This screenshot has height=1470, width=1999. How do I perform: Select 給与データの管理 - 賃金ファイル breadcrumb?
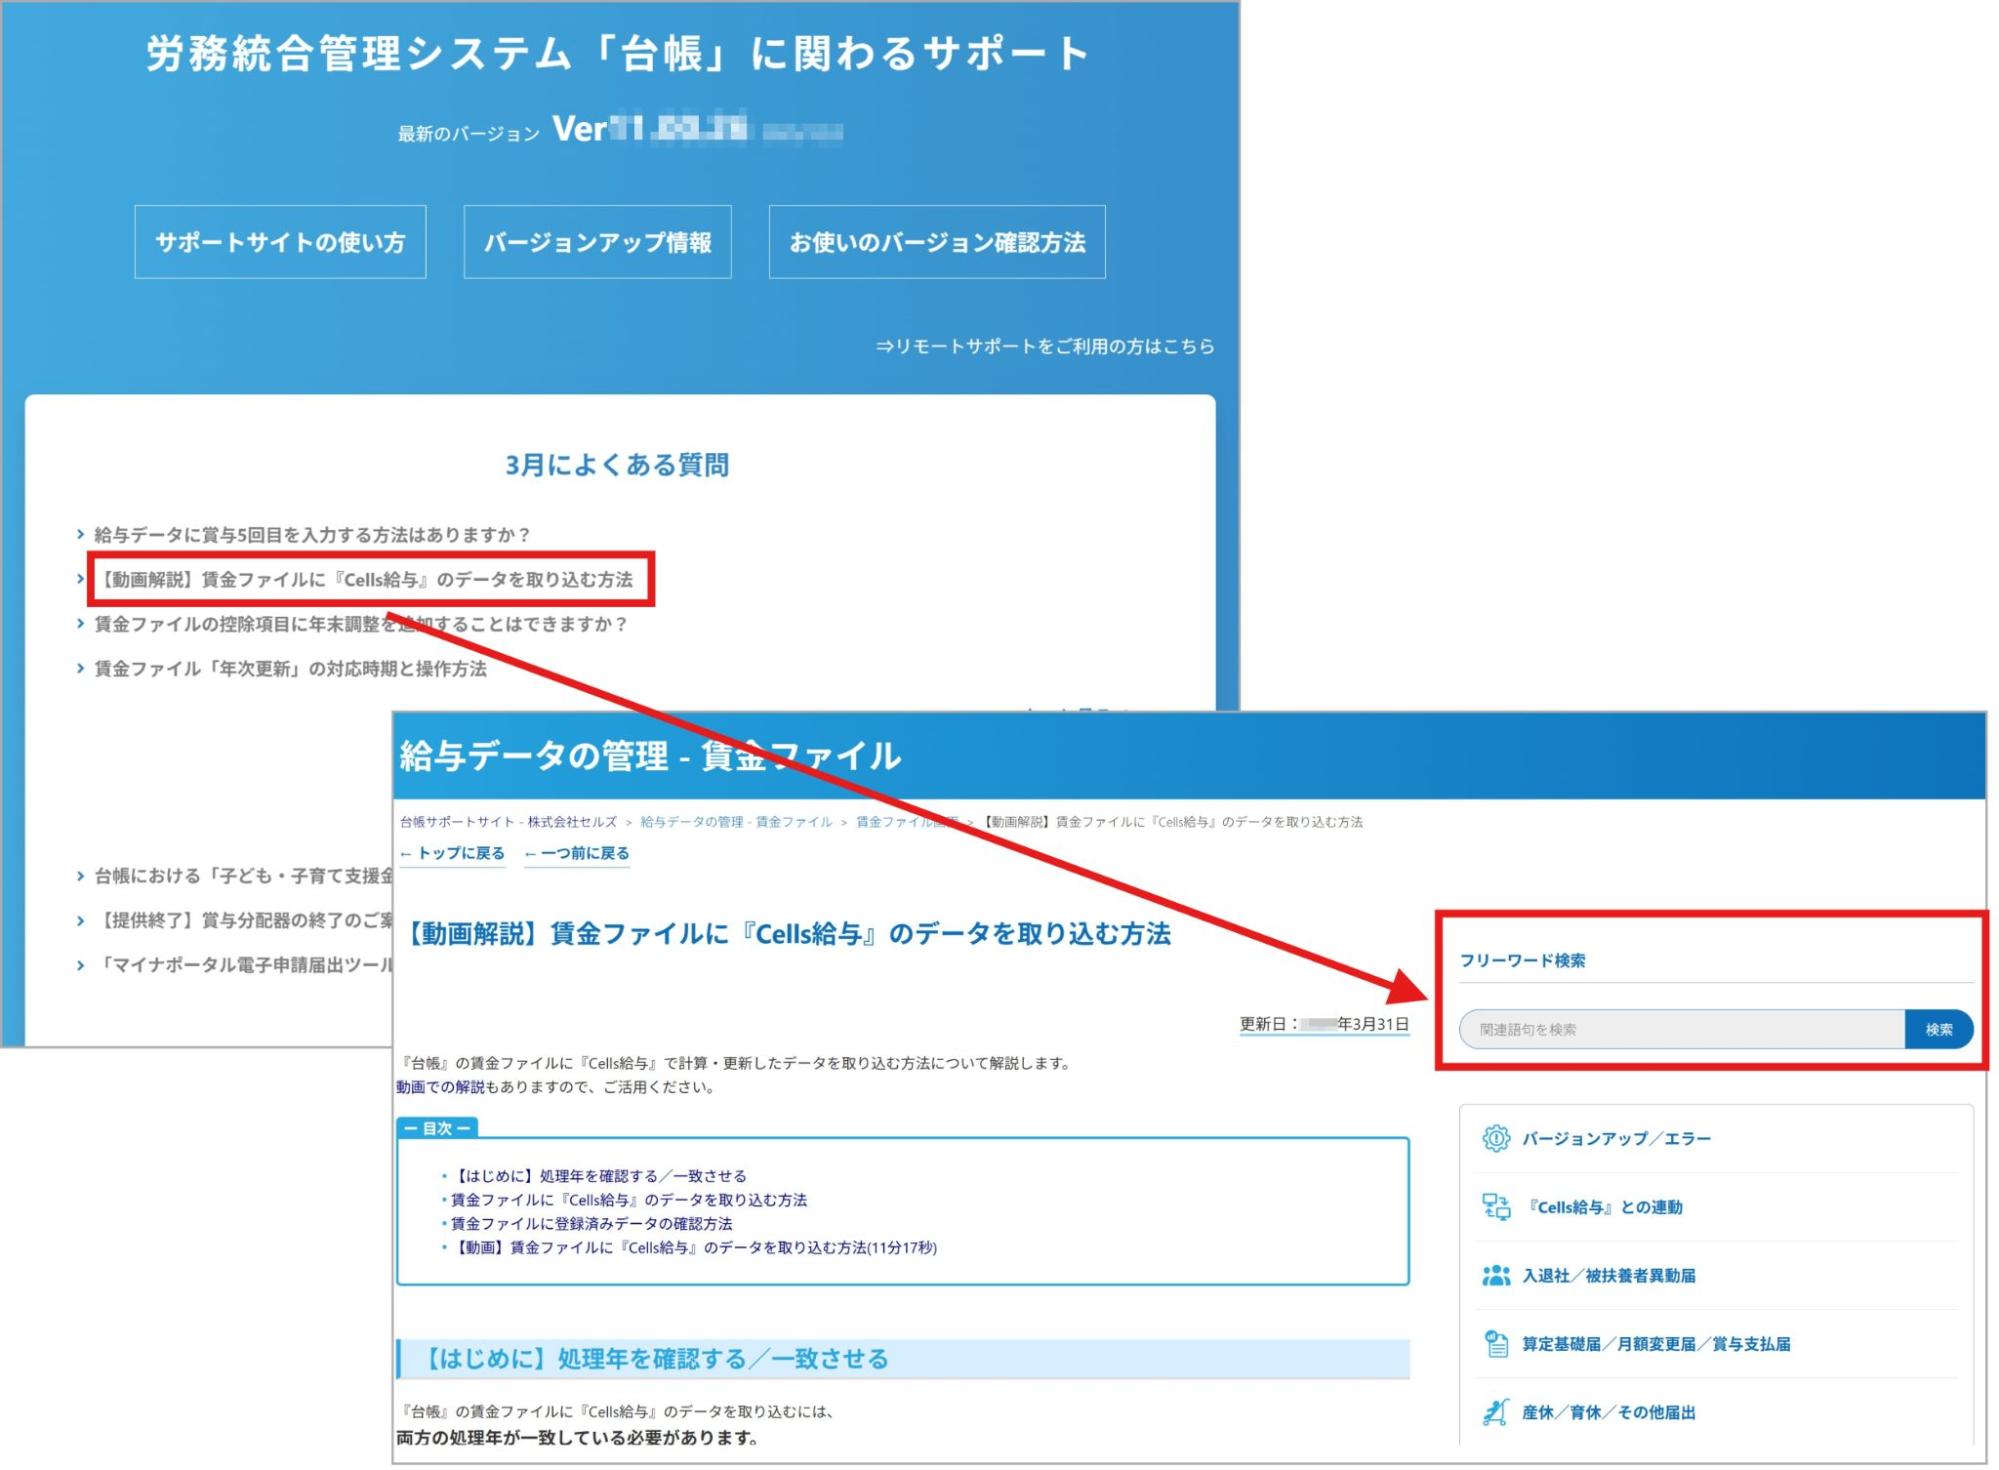[x=736, y=822]
